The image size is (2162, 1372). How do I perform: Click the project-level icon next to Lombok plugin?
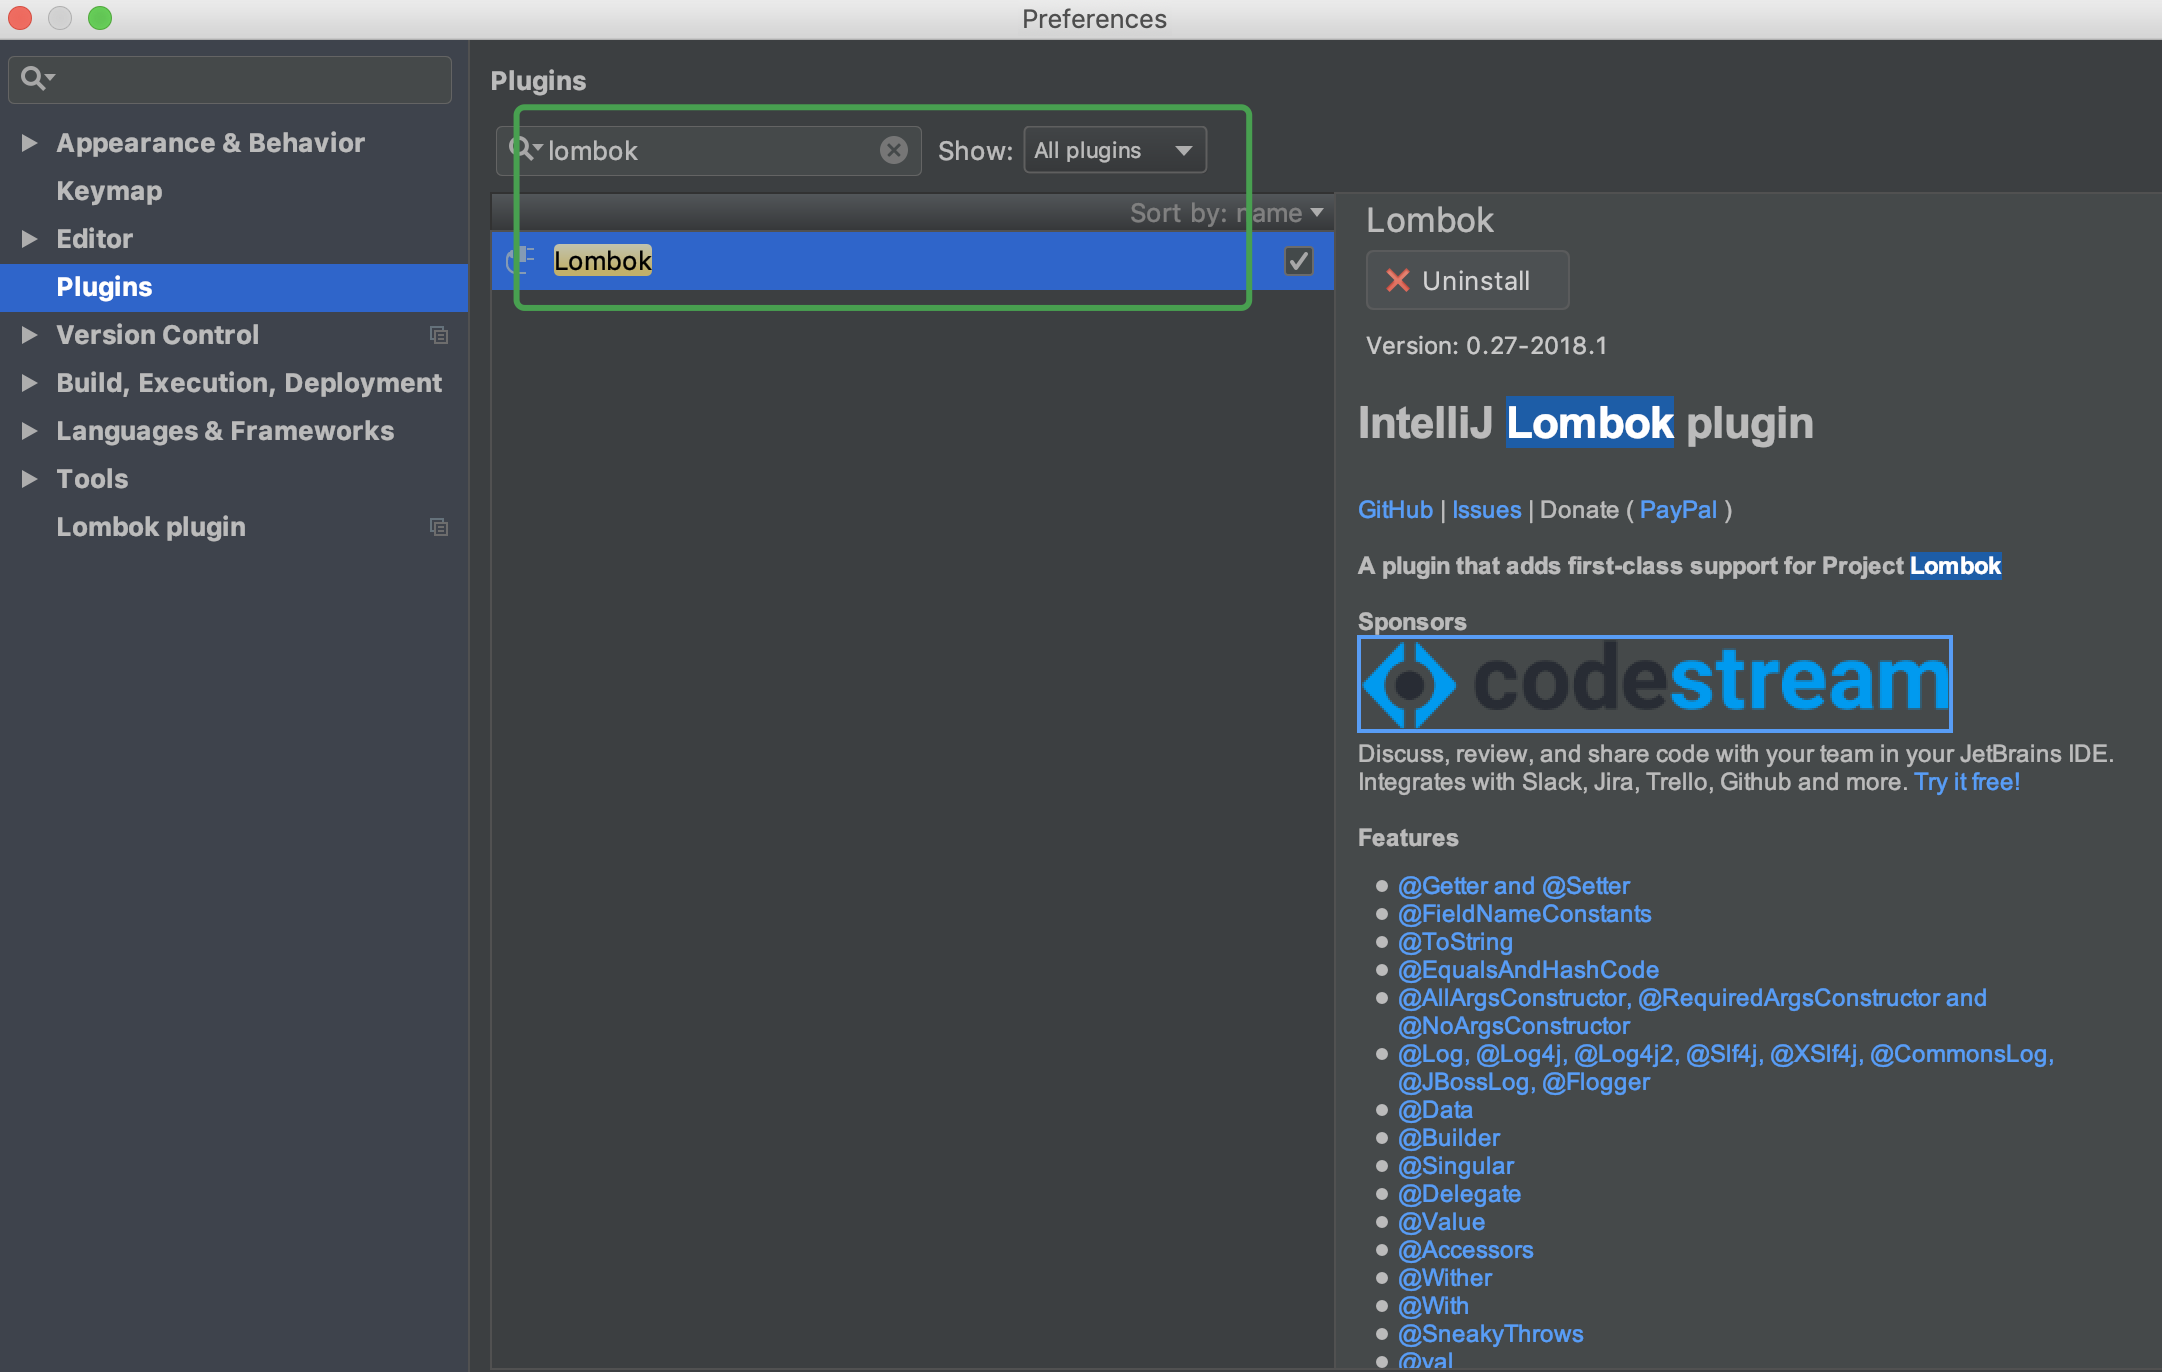coord(438,527)
